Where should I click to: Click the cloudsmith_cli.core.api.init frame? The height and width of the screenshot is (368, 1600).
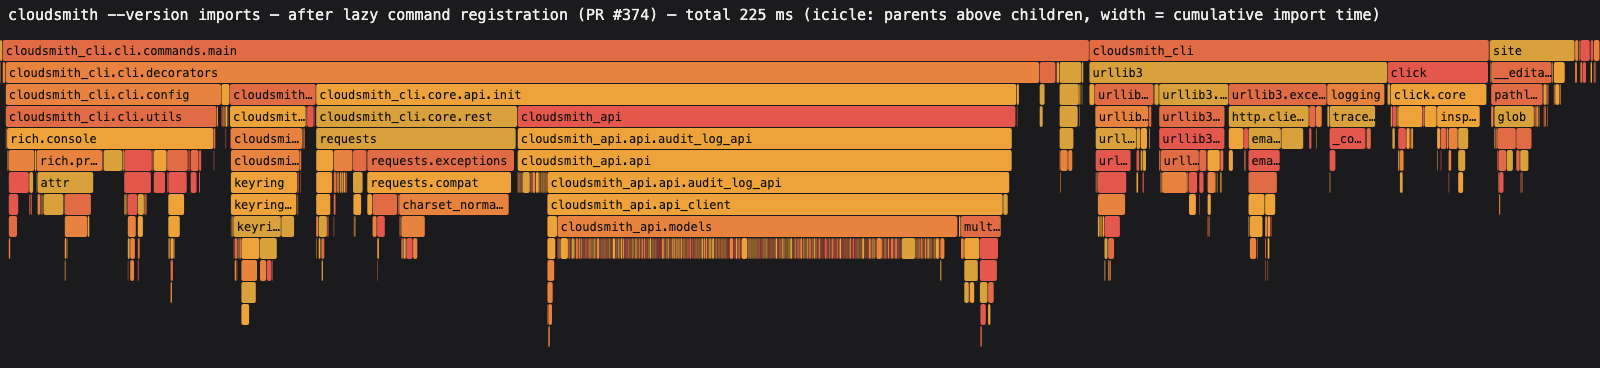coord(666,95)
